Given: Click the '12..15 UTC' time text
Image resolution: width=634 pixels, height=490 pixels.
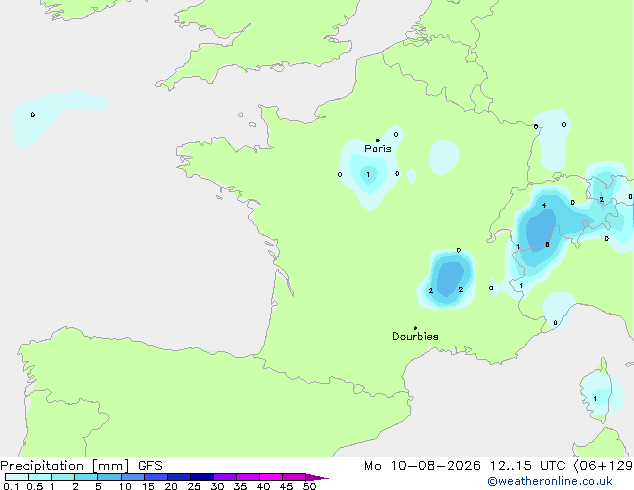Looking at the screenshot, I should click(x=527, y=466).
